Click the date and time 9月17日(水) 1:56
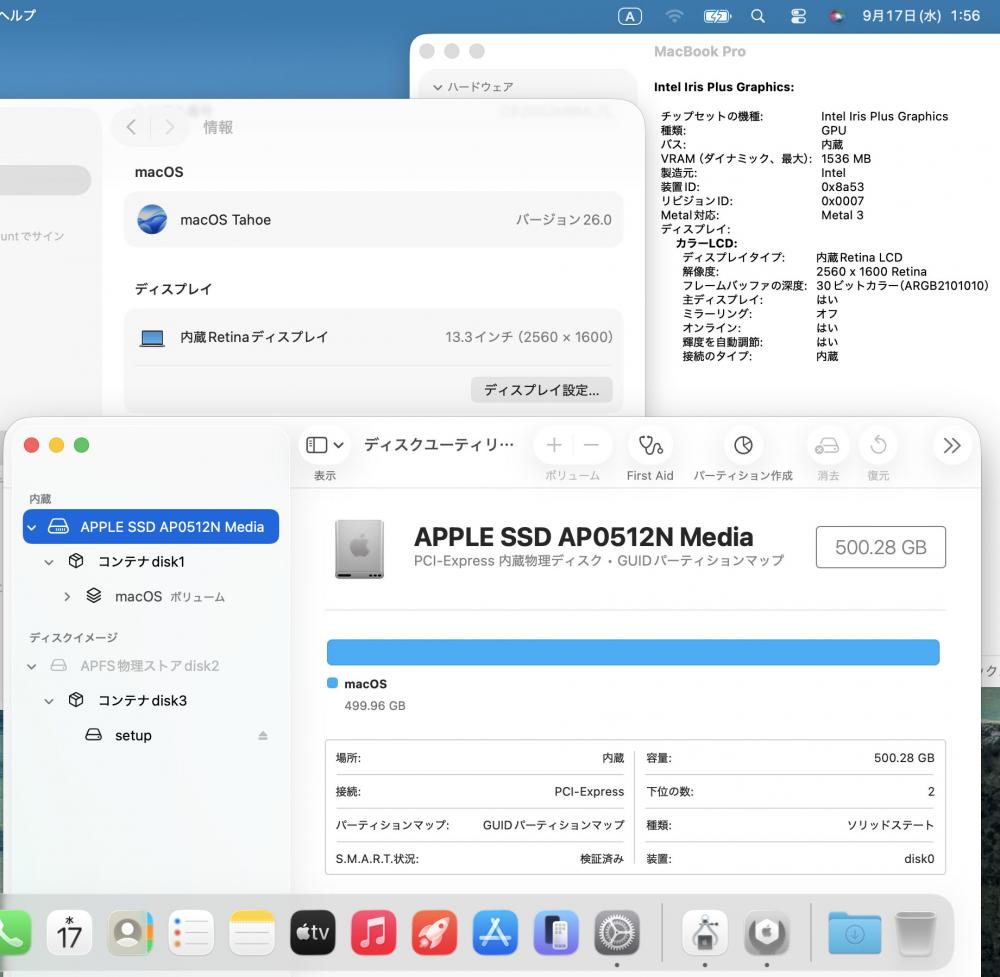The image size is (1000, 977). point(920,16)
